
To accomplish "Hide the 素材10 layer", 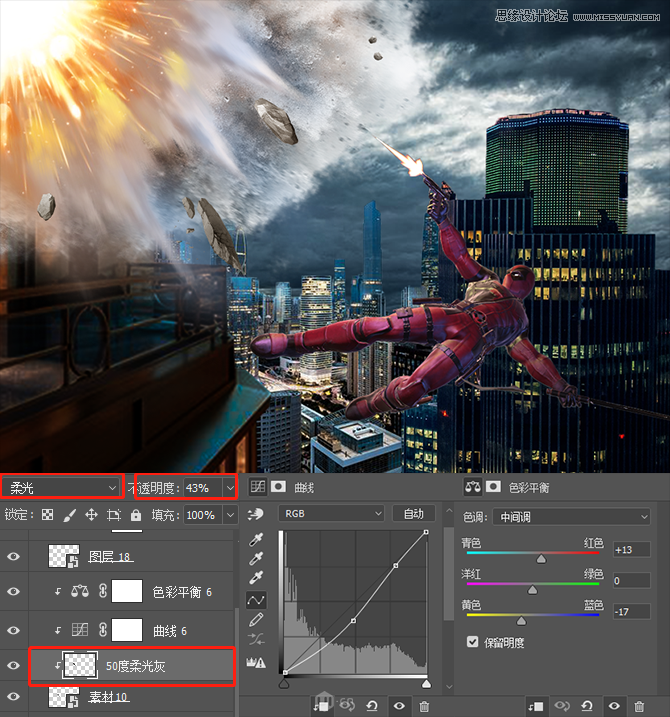I will pos(13,696).
